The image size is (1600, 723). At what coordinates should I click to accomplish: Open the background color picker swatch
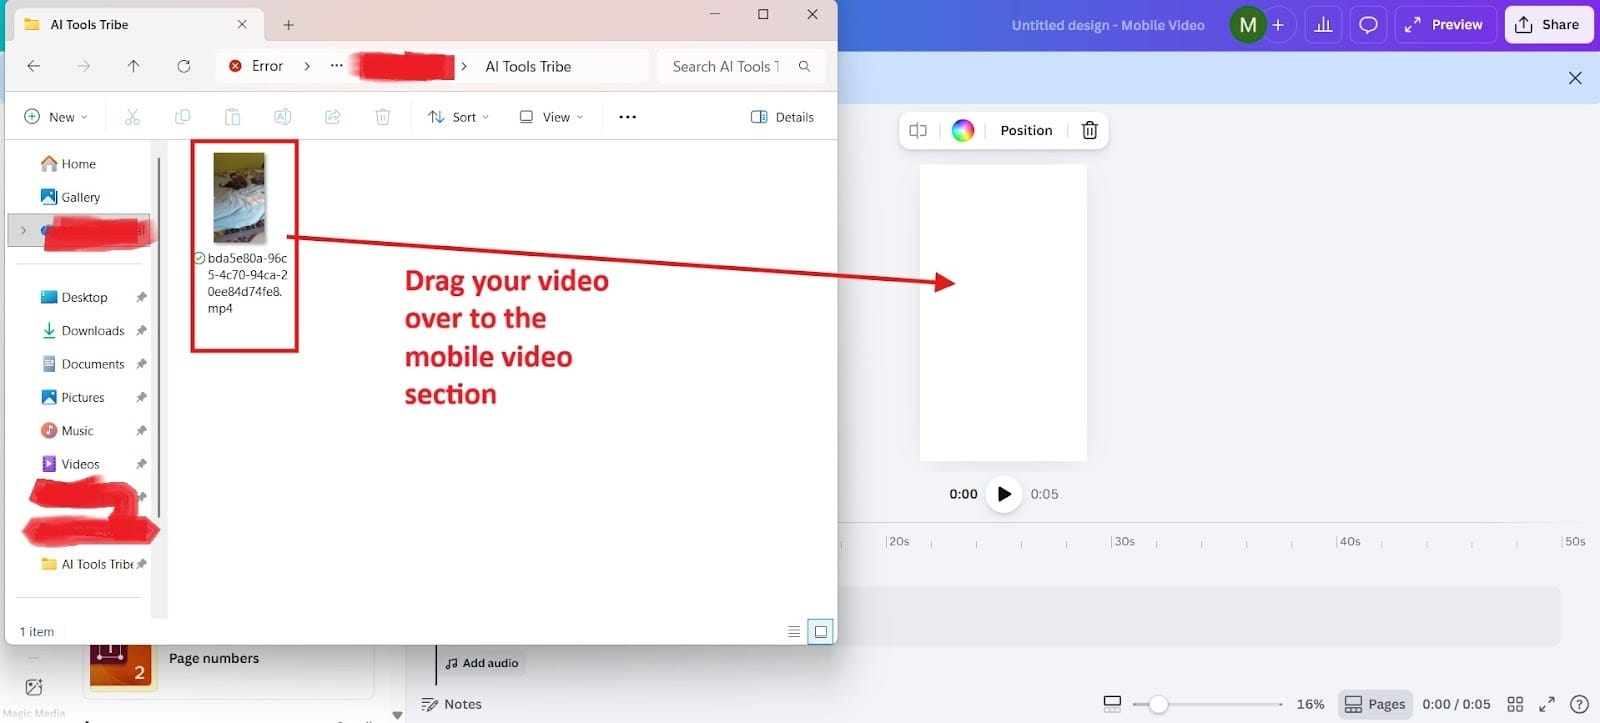pyautogui.click(x=962, y=130)
